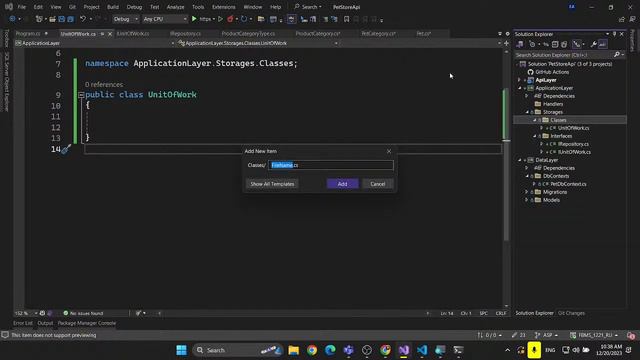
Task: Cancel the Add New Item dialog
Action: point(378,184)
